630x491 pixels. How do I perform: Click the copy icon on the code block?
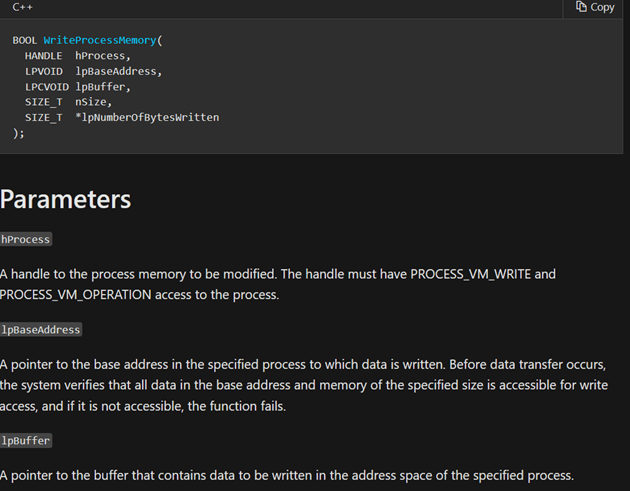tap(581, 6)
